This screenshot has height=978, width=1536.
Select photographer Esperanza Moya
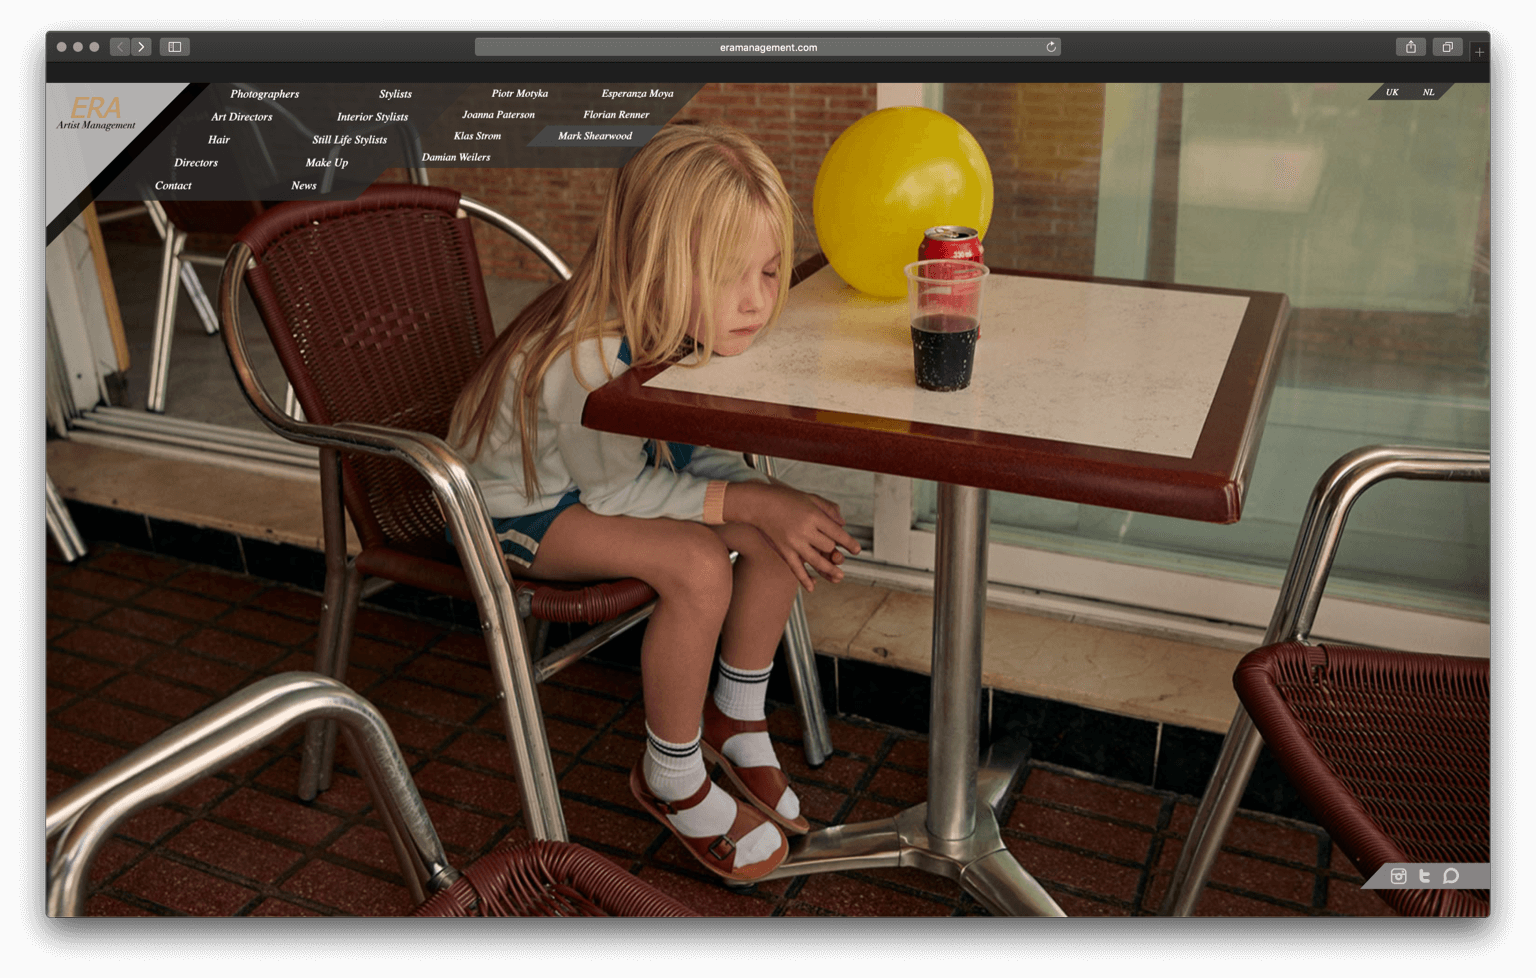(x=637, y=94)
